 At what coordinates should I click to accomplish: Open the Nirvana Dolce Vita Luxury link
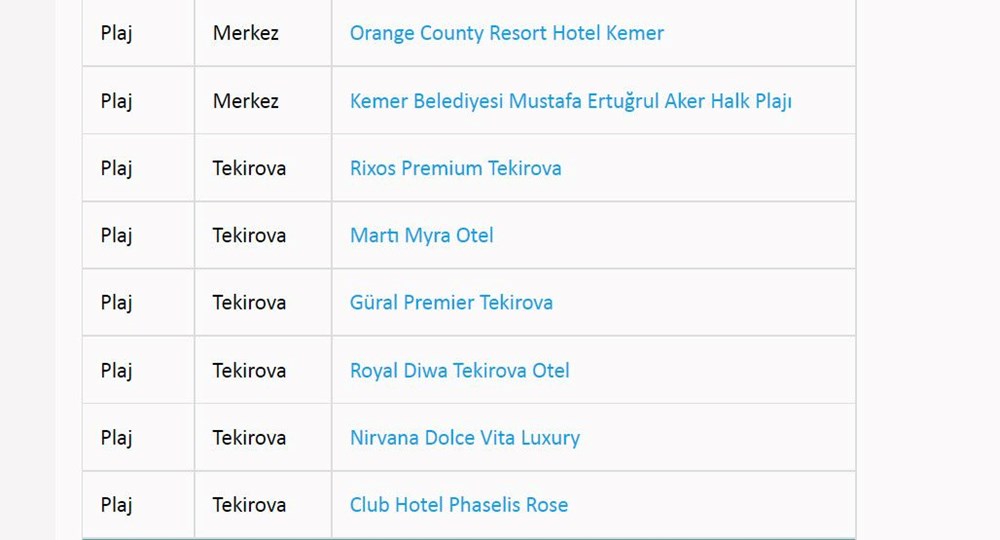(464, 438)
